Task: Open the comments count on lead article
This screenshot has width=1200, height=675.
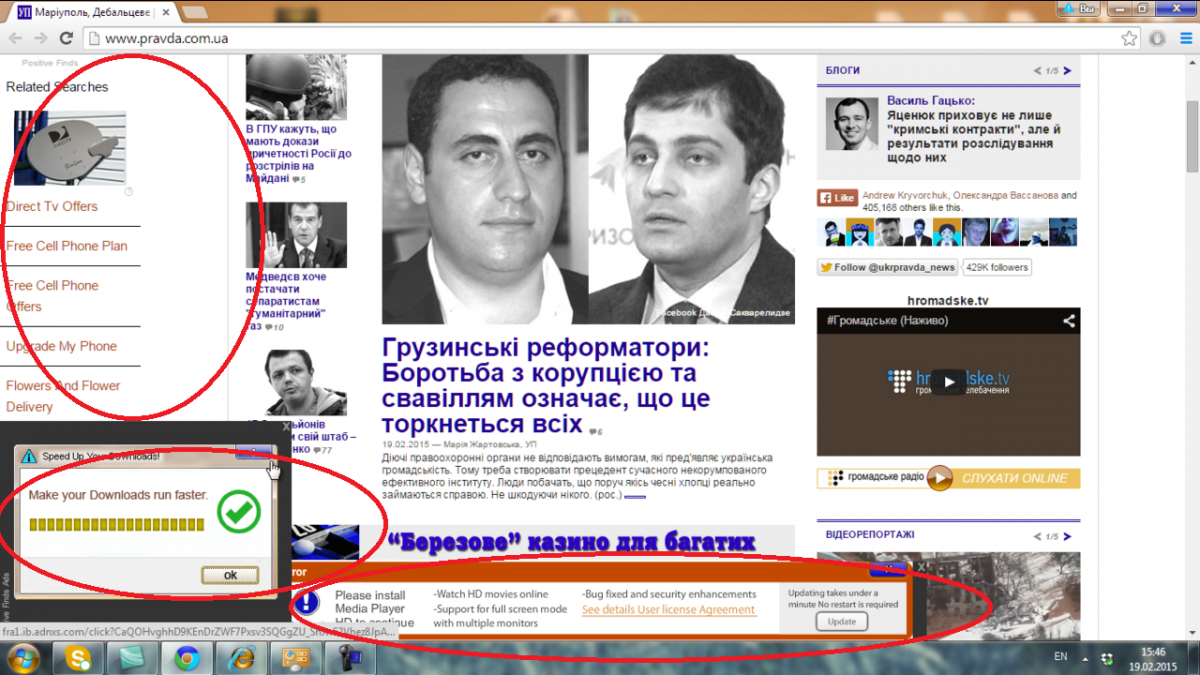Action: pyautogui.click(x=596, y=432)
